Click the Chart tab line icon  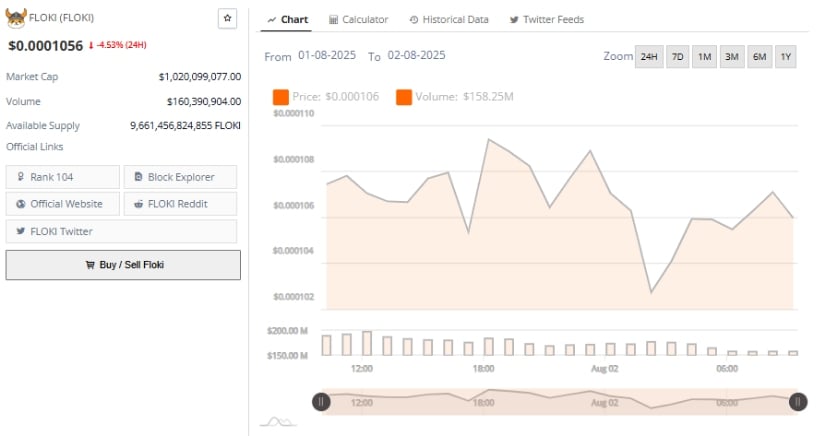[271, 20]
